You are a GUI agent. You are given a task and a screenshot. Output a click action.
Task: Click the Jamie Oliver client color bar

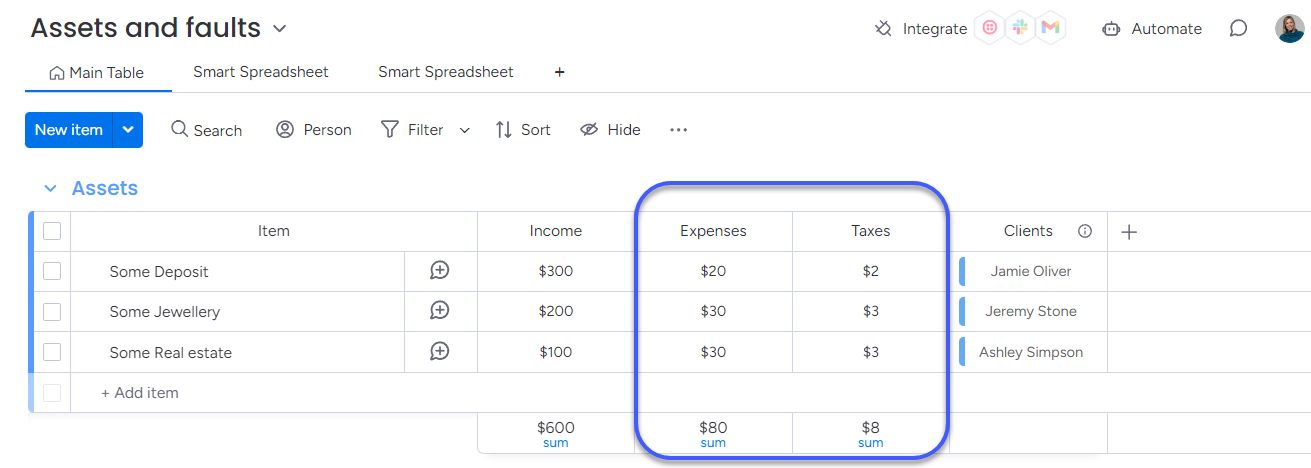click(x=962, y=271)
